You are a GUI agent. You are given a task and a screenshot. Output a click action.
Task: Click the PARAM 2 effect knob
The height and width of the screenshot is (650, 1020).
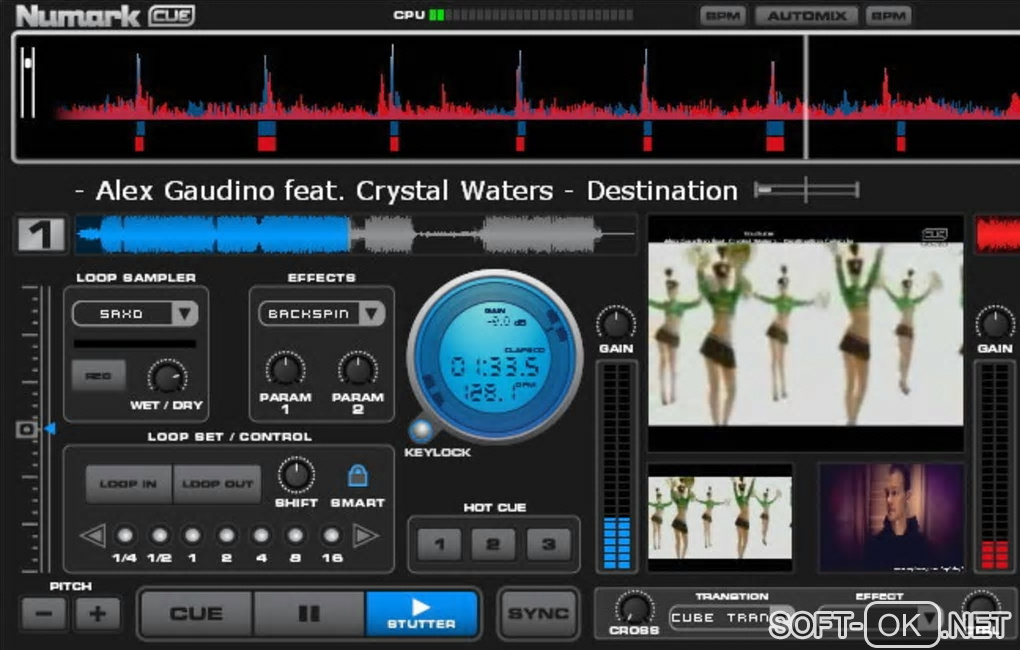pyautogui.click(x=358, y=370)
